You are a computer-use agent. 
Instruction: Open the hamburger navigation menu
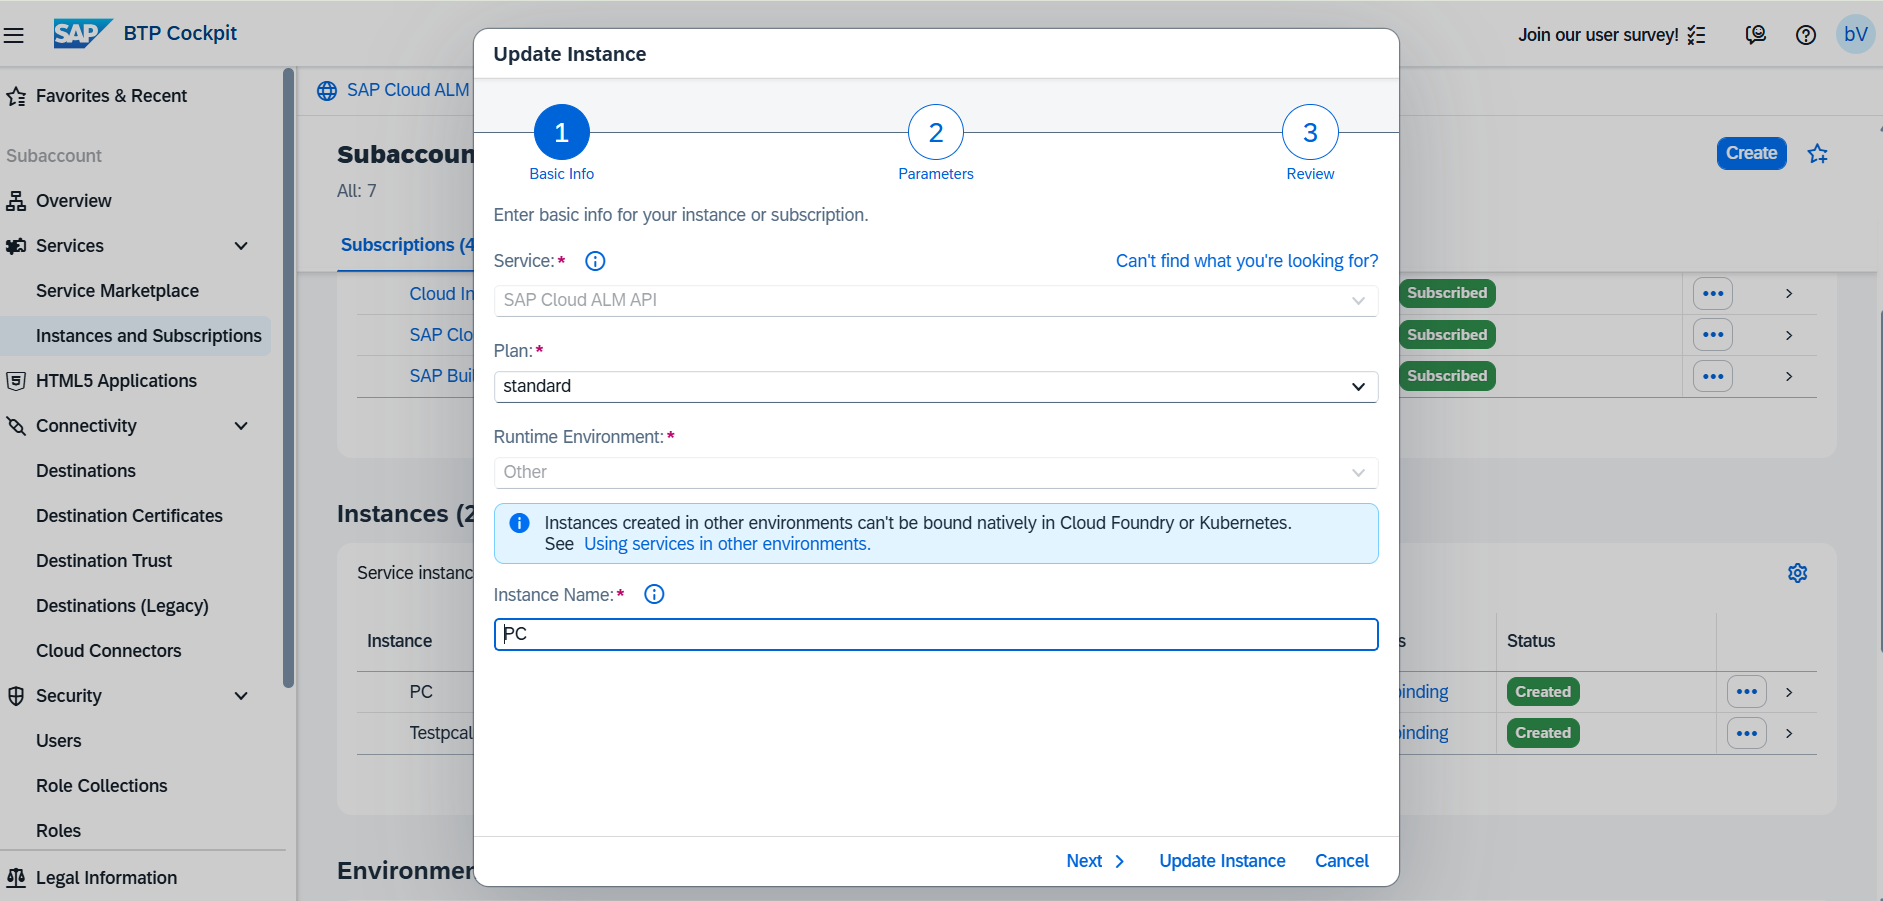[x=14, y=35]
